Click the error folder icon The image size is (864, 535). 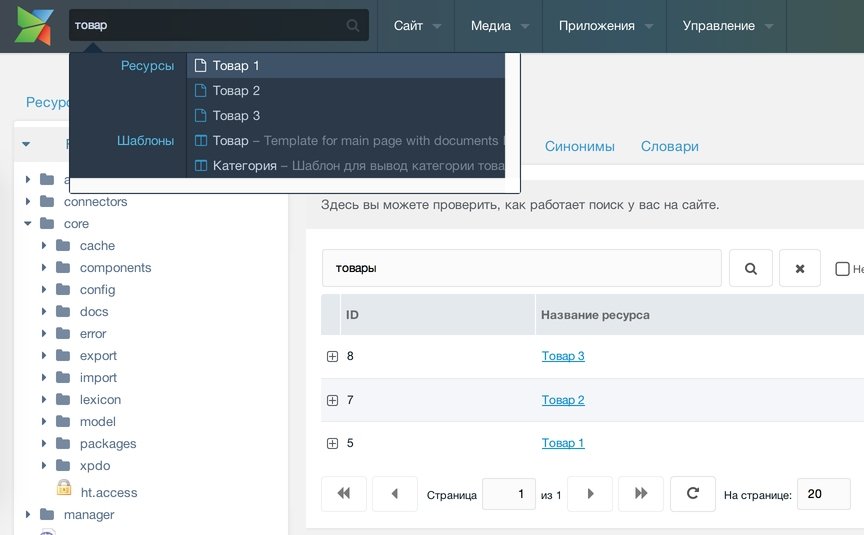pos(63,333)
